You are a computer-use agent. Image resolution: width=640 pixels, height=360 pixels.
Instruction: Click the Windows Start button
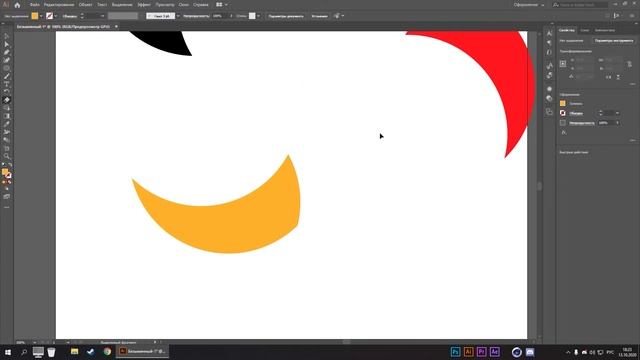8,352
